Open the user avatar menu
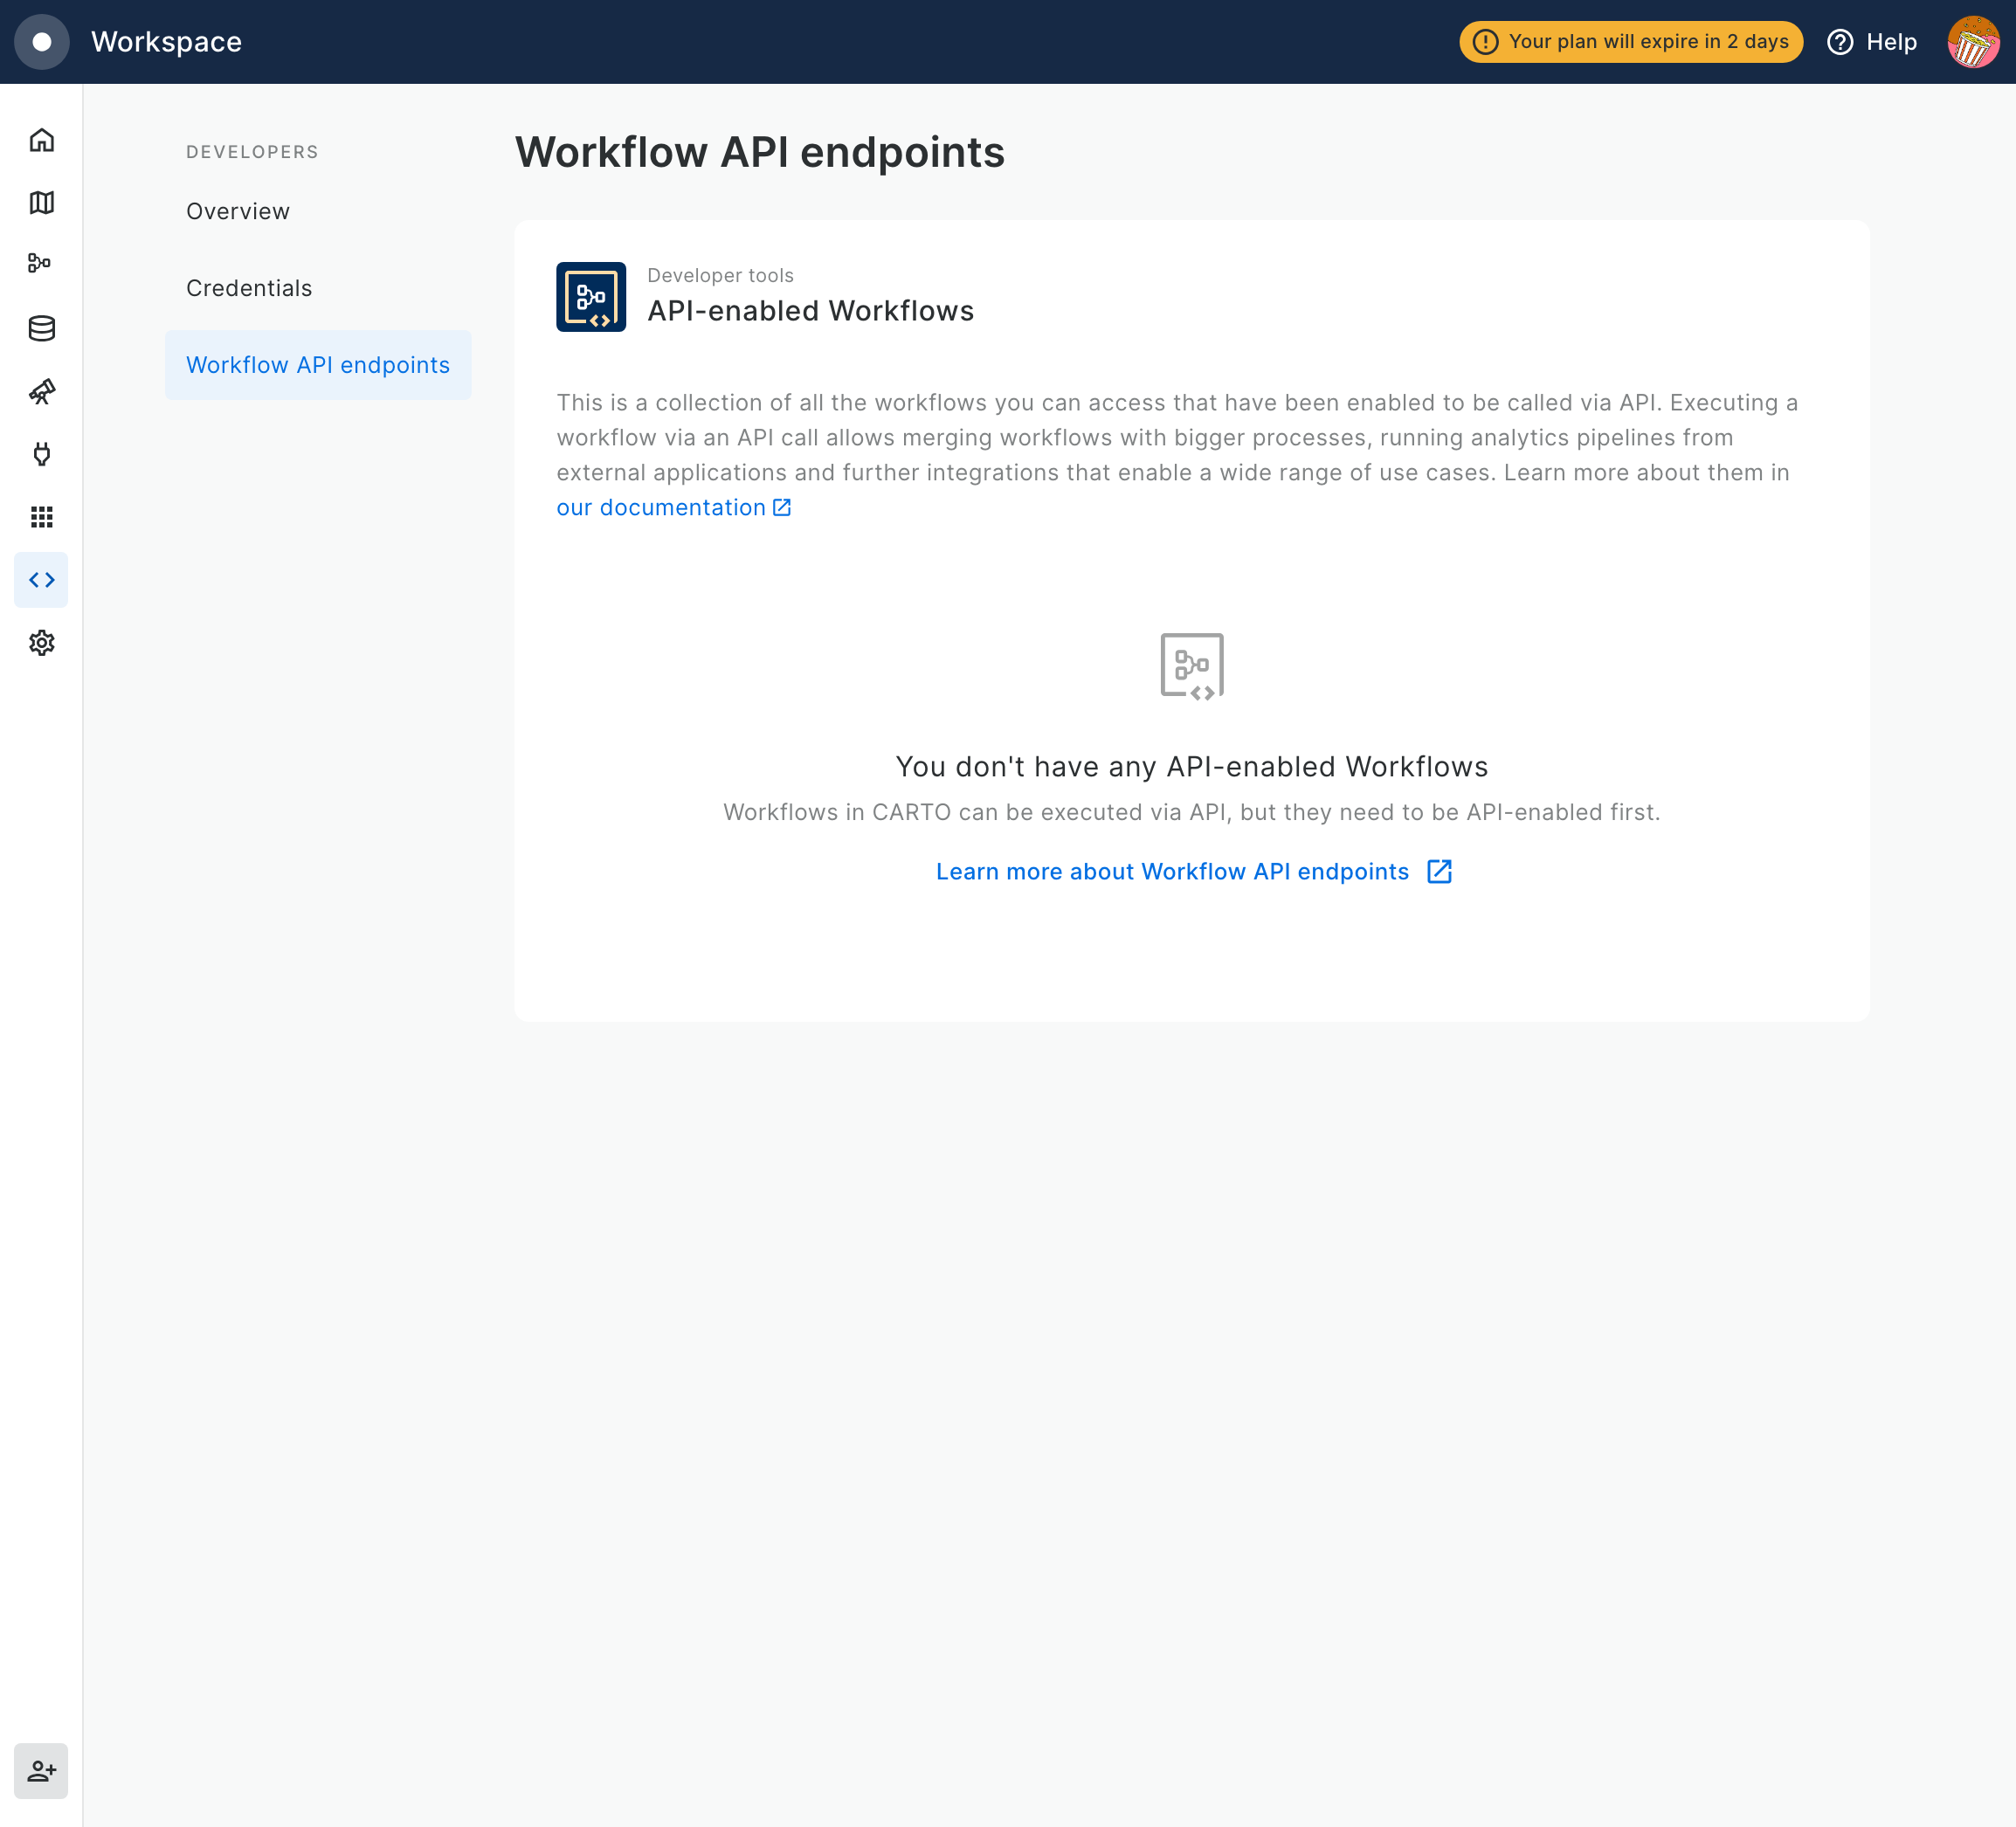Image resolution: width=2016 pixels, height=1827 pixels. coord(1972,42)
